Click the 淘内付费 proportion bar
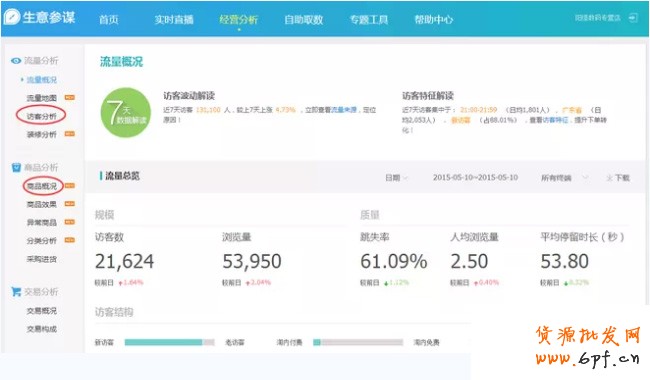The height and width of the screenshot is (380, 650). pyautogui.click(x=358, y=342)
